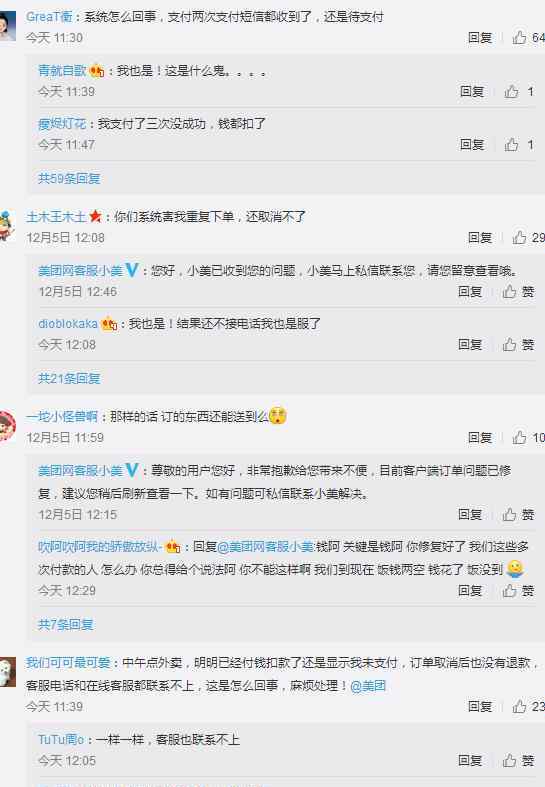
Task: Like 美团网客服小美's reply at 12:46
Action: pos(518,292)
